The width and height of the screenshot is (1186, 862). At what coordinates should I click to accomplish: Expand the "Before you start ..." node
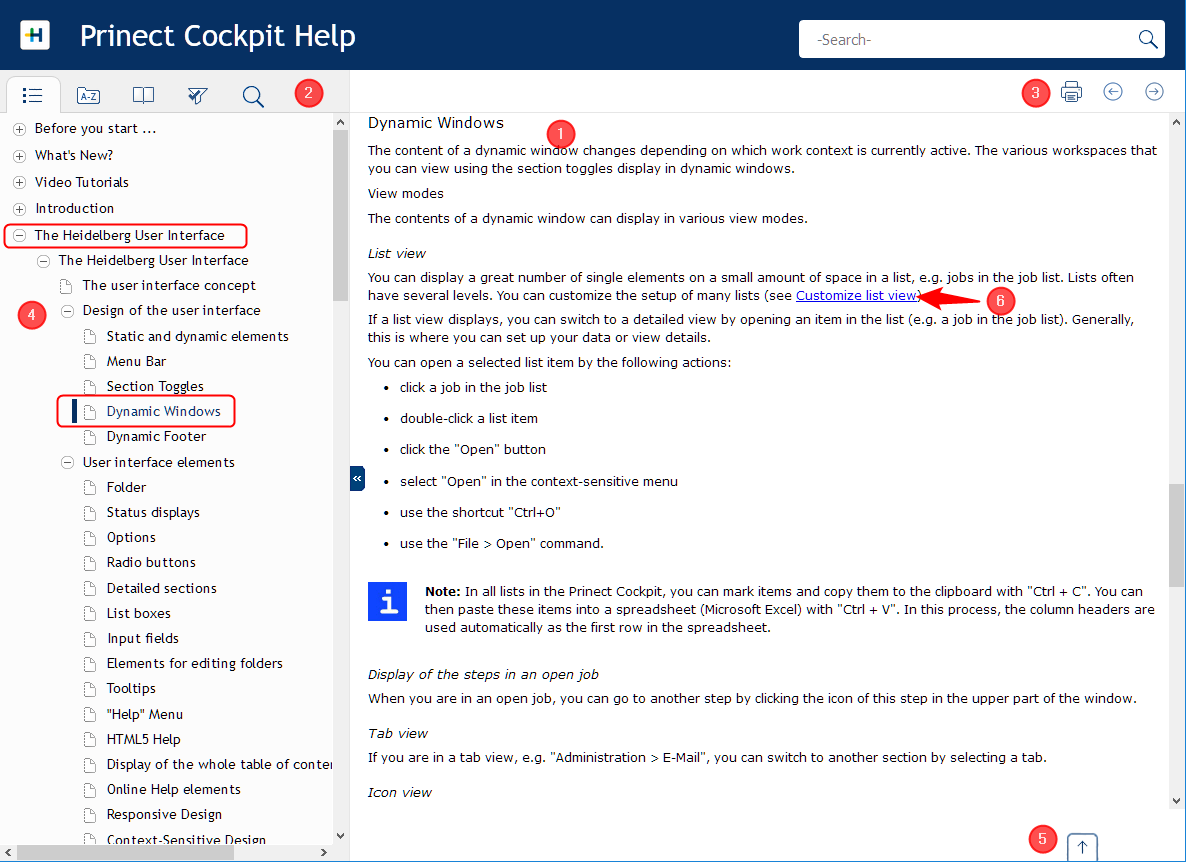[x=20, y=129]
